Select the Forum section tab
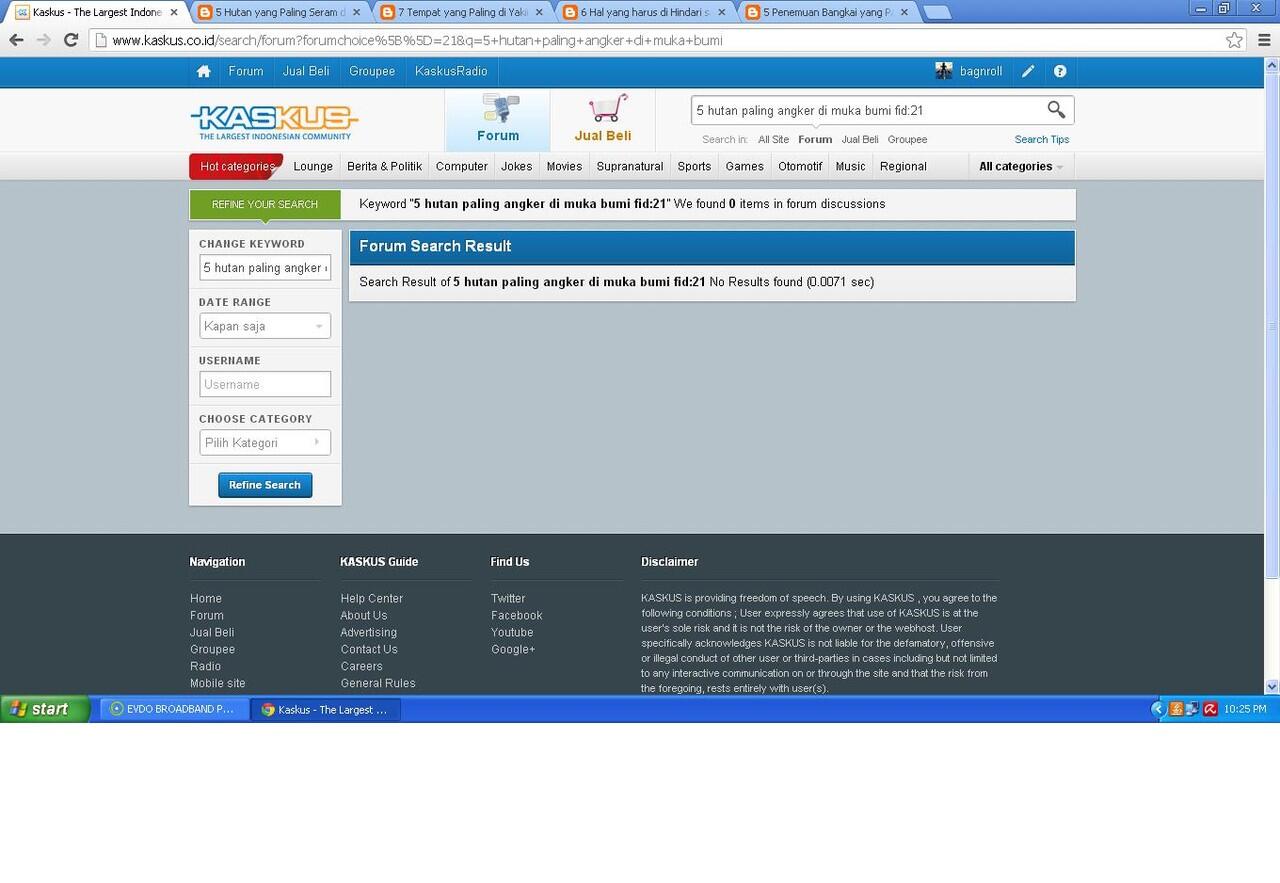Viewport: 1280px width, 883px height. (498, 120)
